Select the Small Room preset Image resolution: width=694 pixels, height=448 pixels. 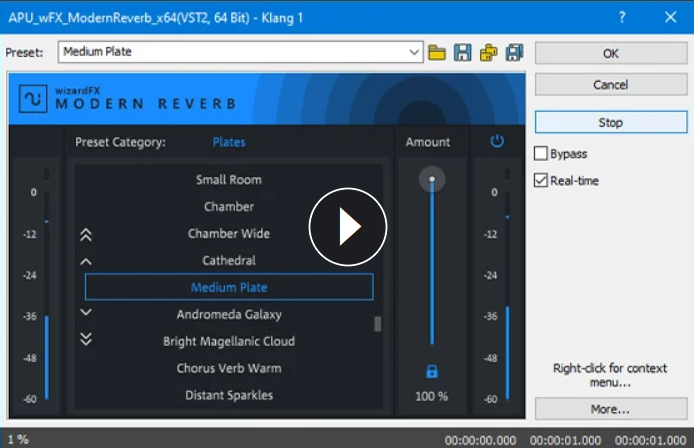tap(229, 180)
